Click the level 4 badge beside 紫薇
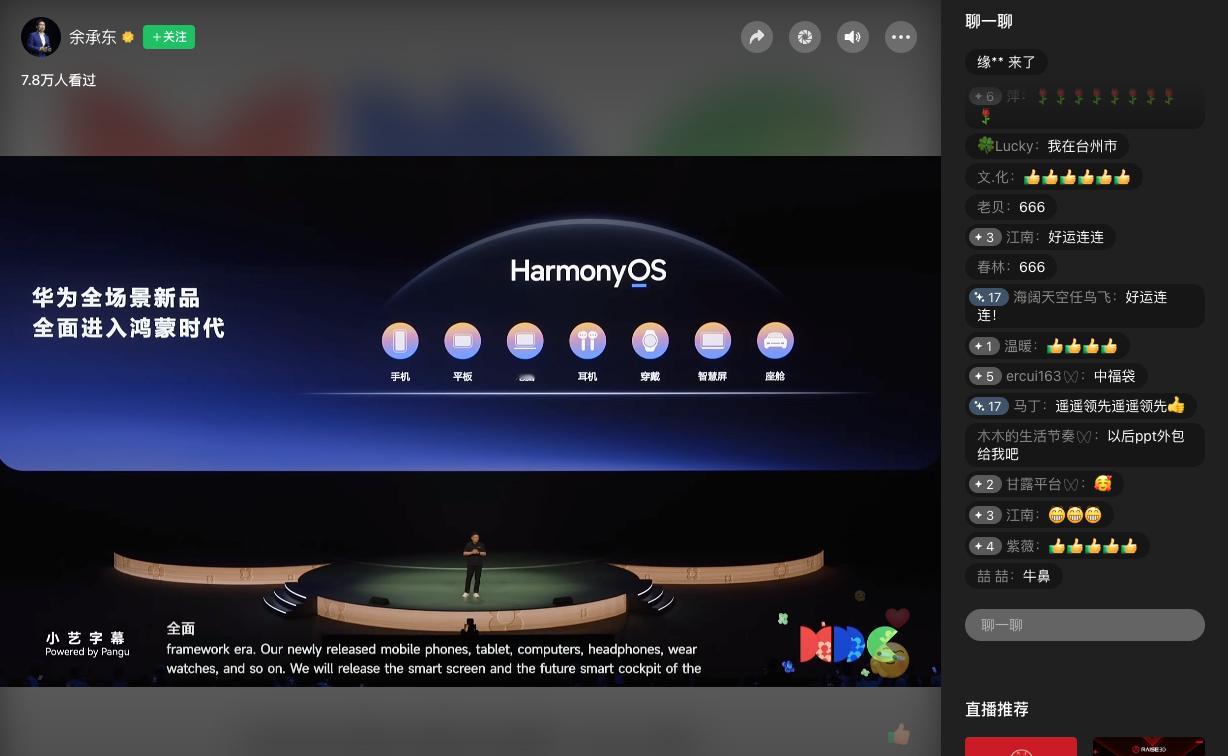This screenshot has height=756, width=1228. click(x=984, y=546)
